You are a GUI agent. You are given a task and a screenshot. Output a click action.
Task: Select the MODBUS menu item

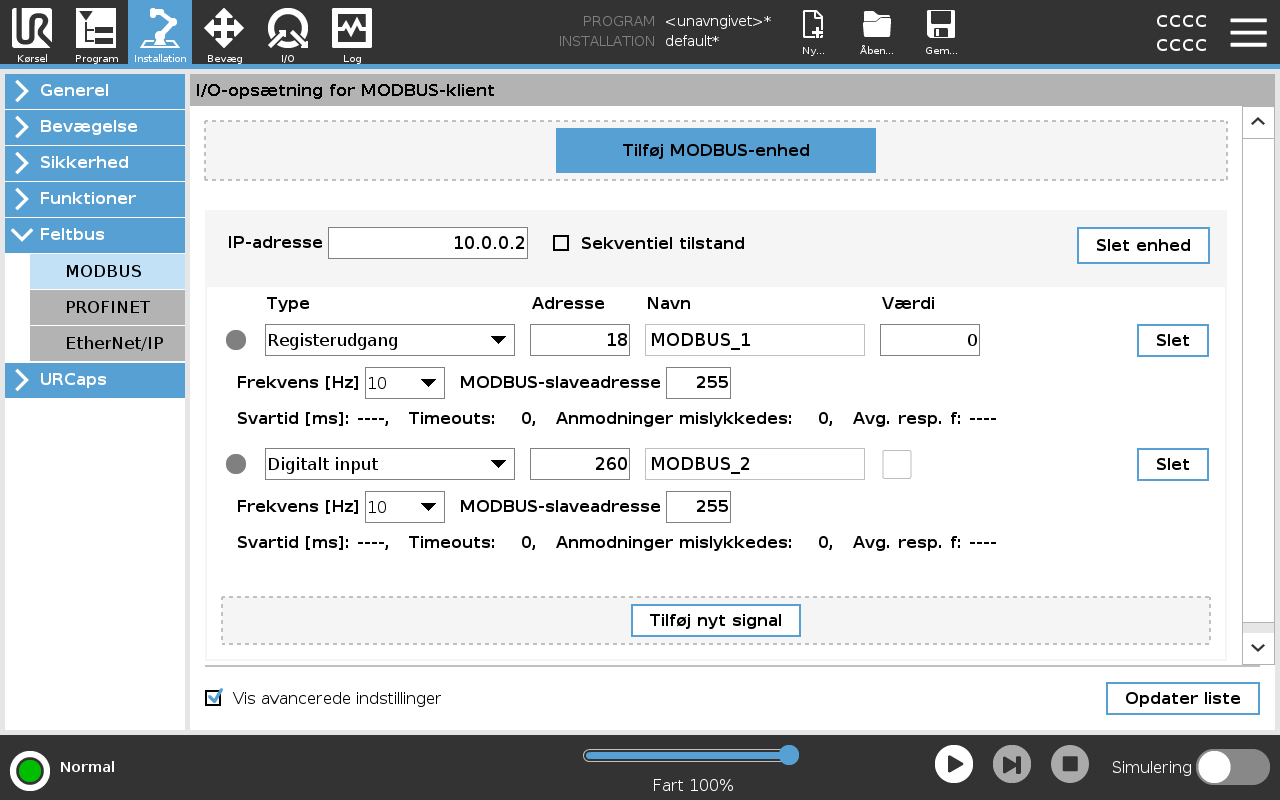(107, 271)
